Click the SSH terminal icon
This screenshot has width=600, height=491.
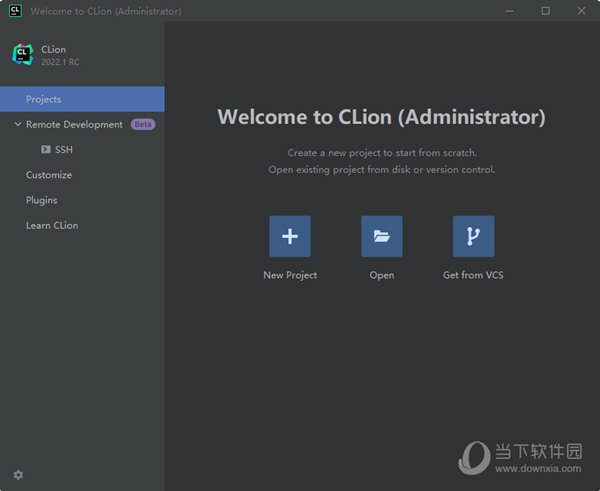[46, 149]
